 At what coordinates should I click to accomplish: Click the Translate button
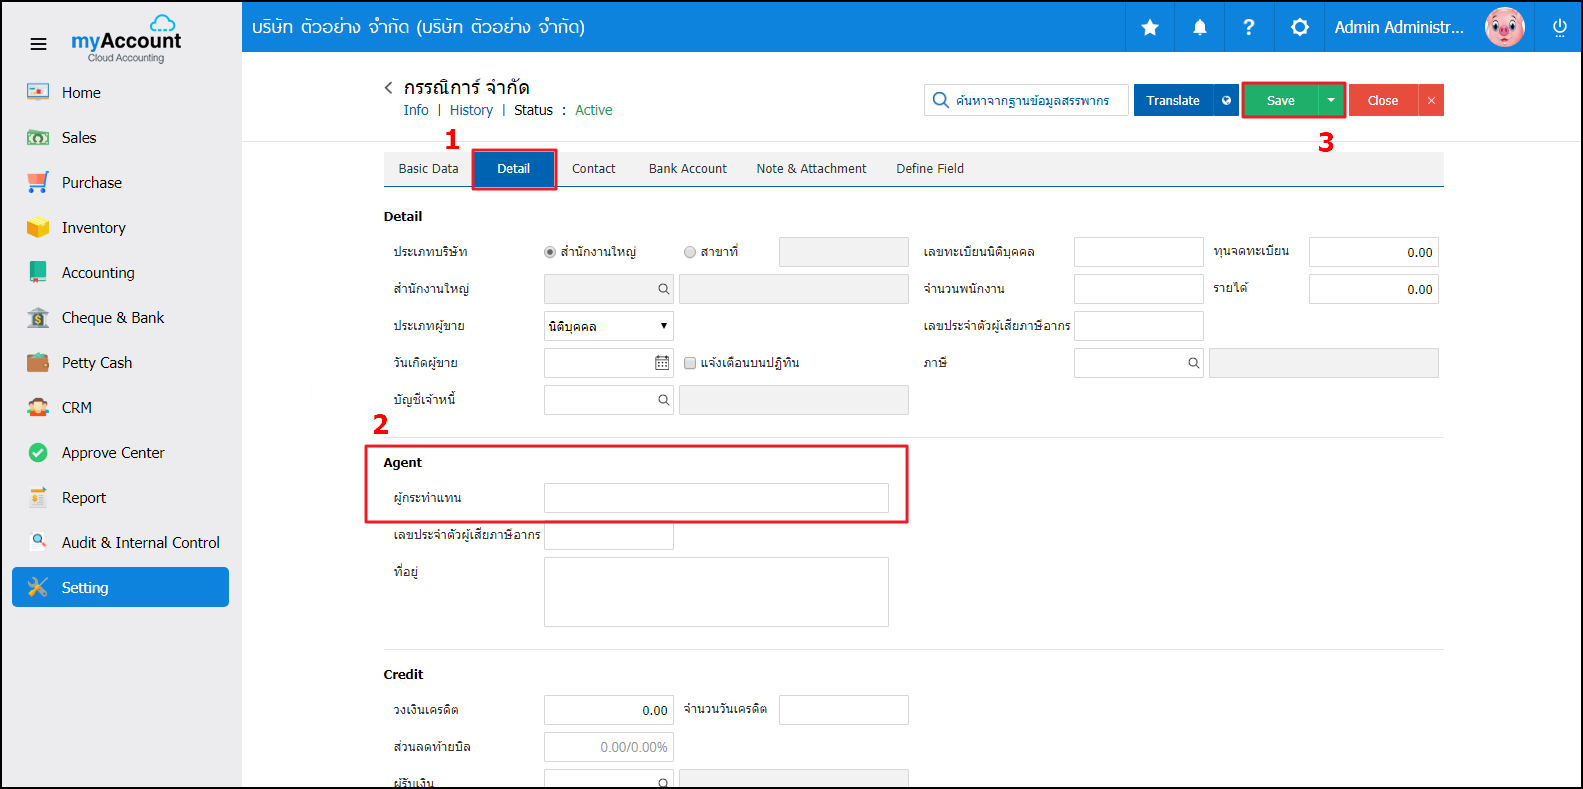click(x=1173, y=100)
